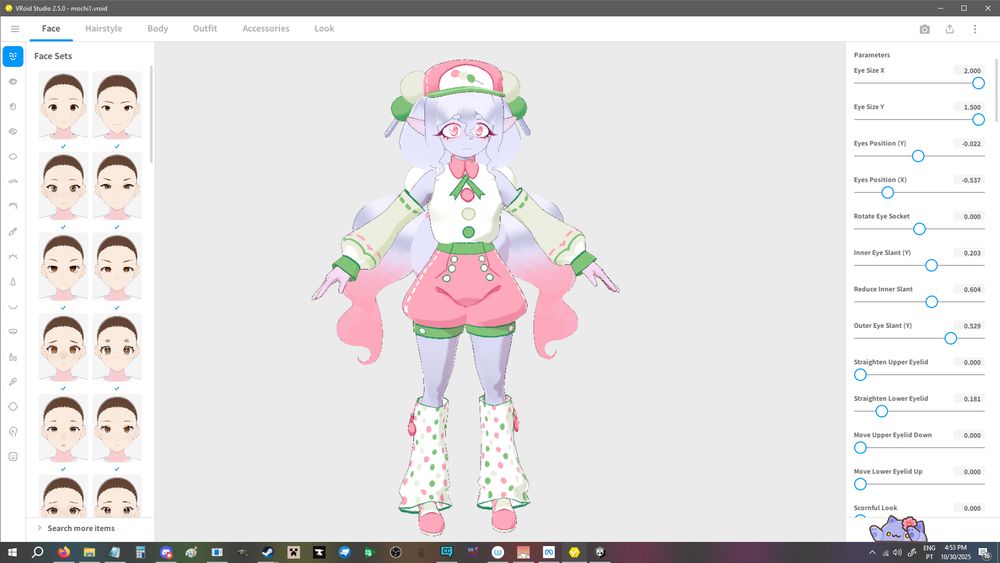Screen dimensions: 1000x563
Task: Switch to the Outfit tab
Action: 205,29
